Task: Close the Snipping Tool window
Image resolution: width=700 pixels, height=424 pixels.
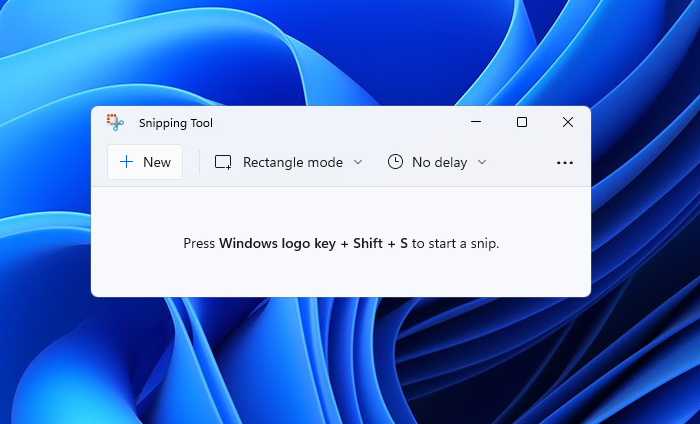Action: click(568, 122)
